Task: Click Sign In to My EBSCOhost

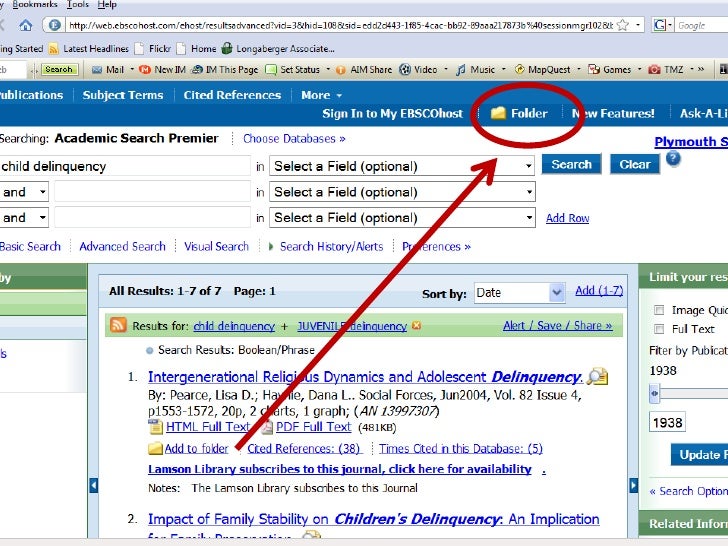Action: (x=393, y=113)
